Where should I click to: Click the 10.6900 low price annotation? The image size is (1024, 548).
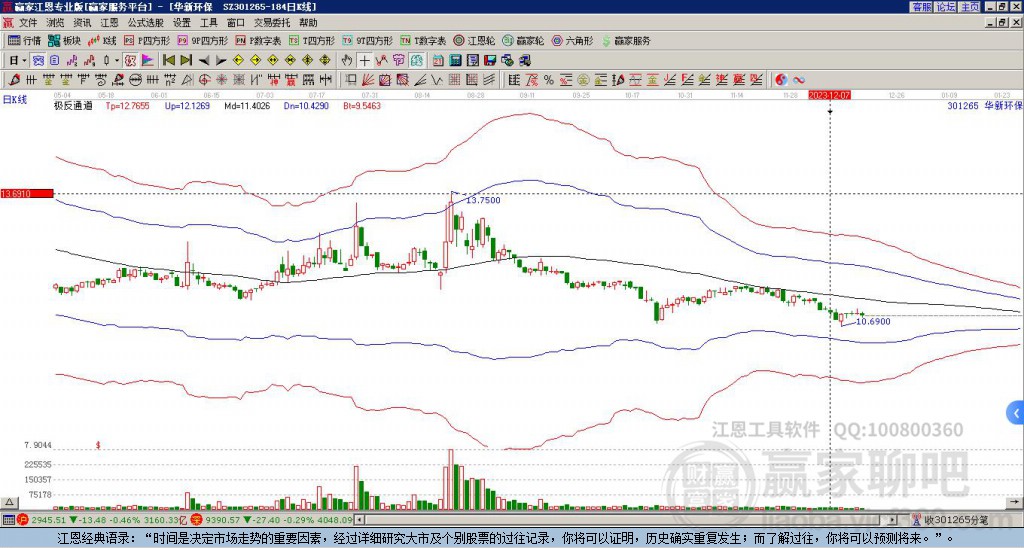tap(873, 321)
